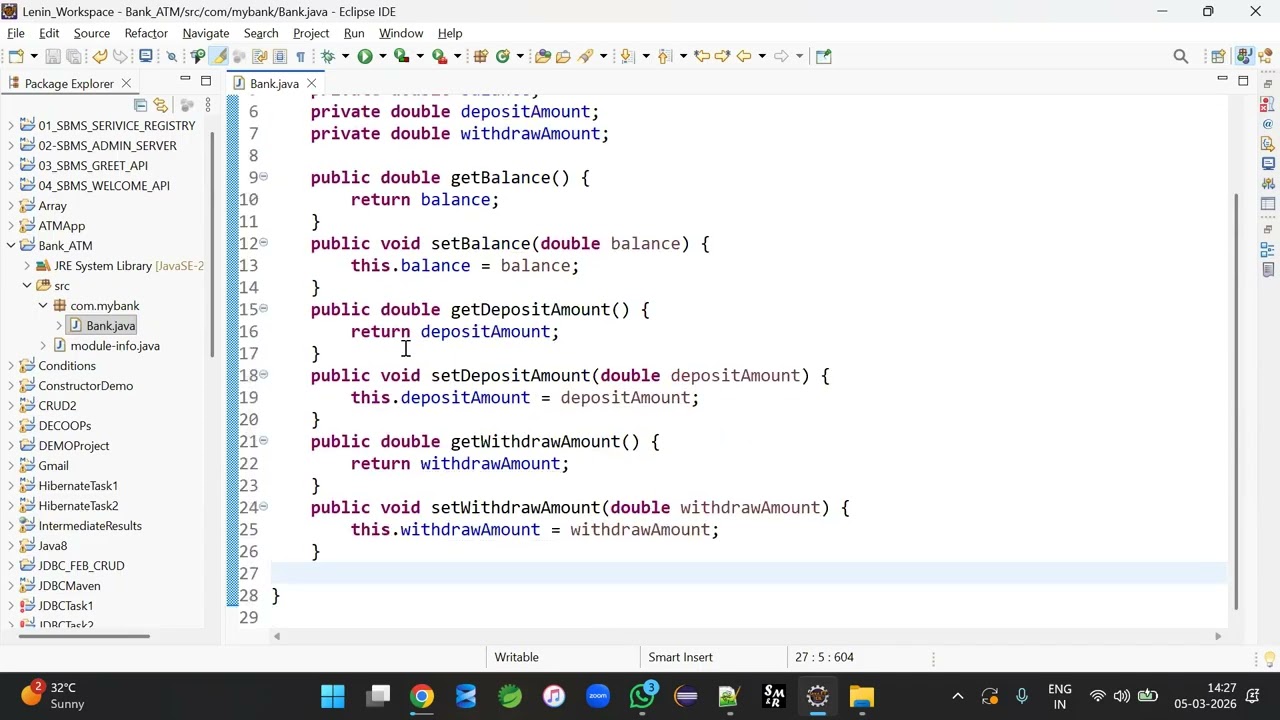Click the Open Task folder icon
Image resolution: width=1280 pixels, height=720 pixels.
tap(563, 56)
